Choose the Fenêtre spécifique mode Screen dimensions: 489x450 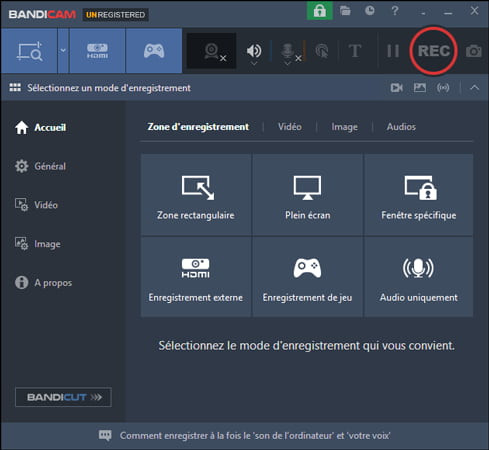coord(419,195)
